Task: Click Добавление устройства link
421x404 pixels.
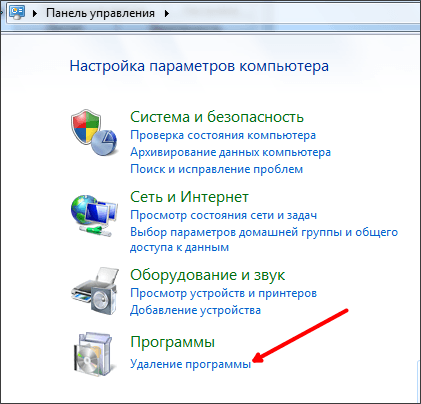Action: 195,310
